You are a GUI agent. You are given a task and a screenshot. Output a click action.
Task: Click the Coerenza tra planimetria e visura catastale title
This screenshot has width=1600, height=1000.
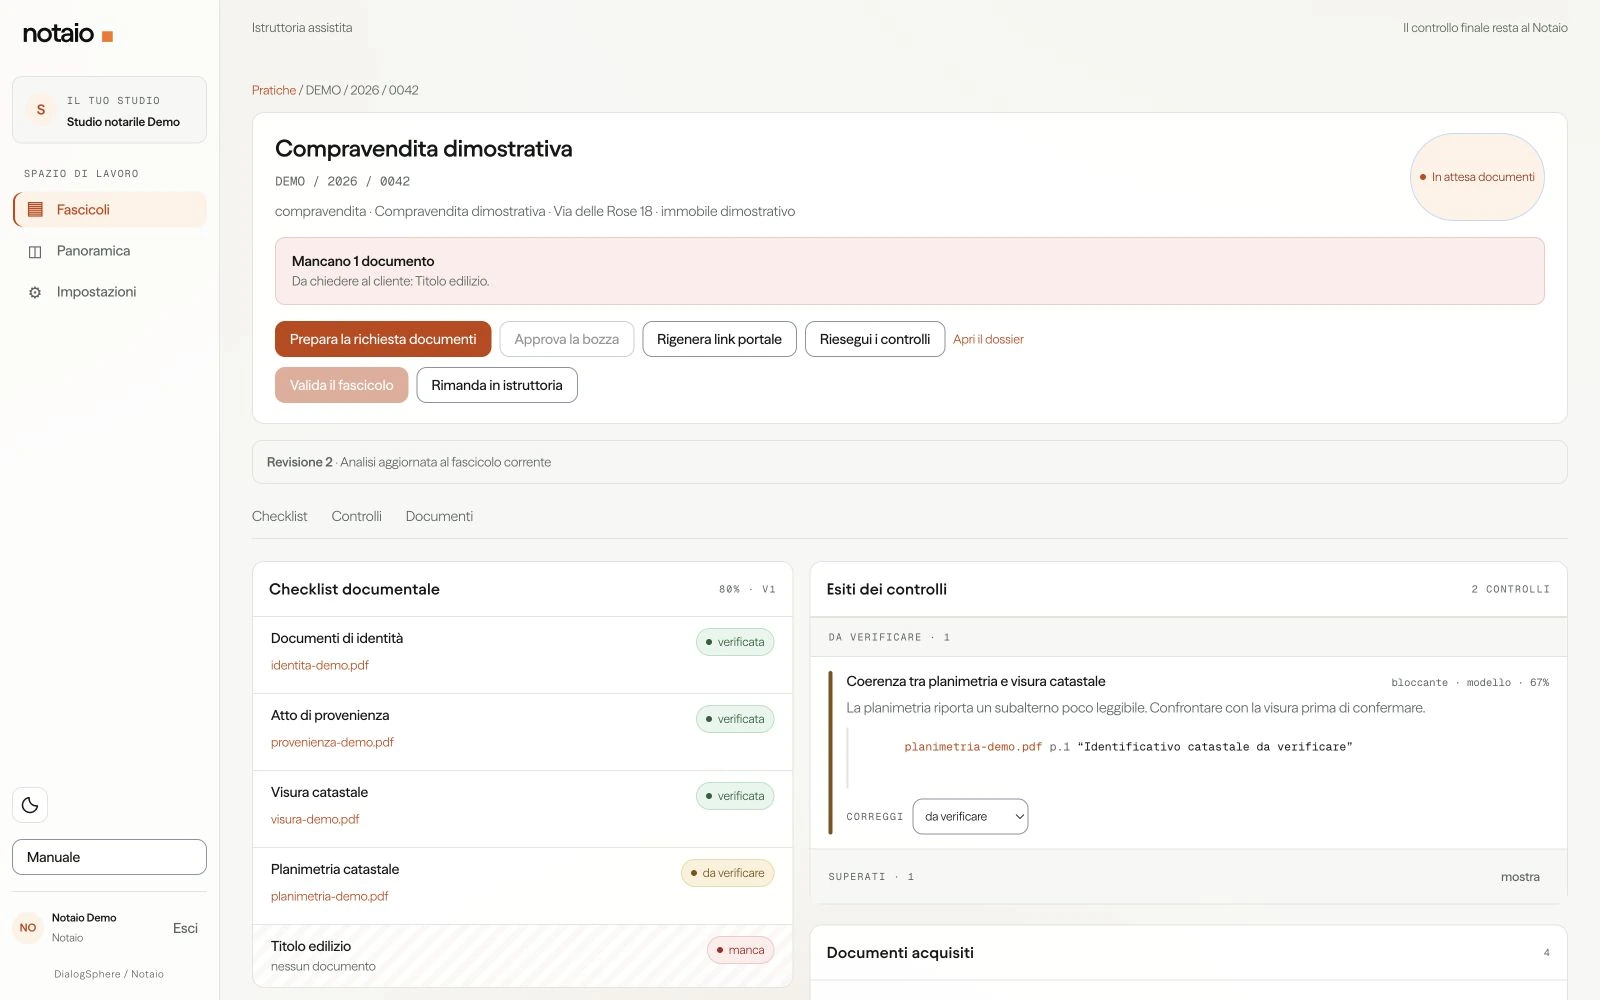coord(976,681)
